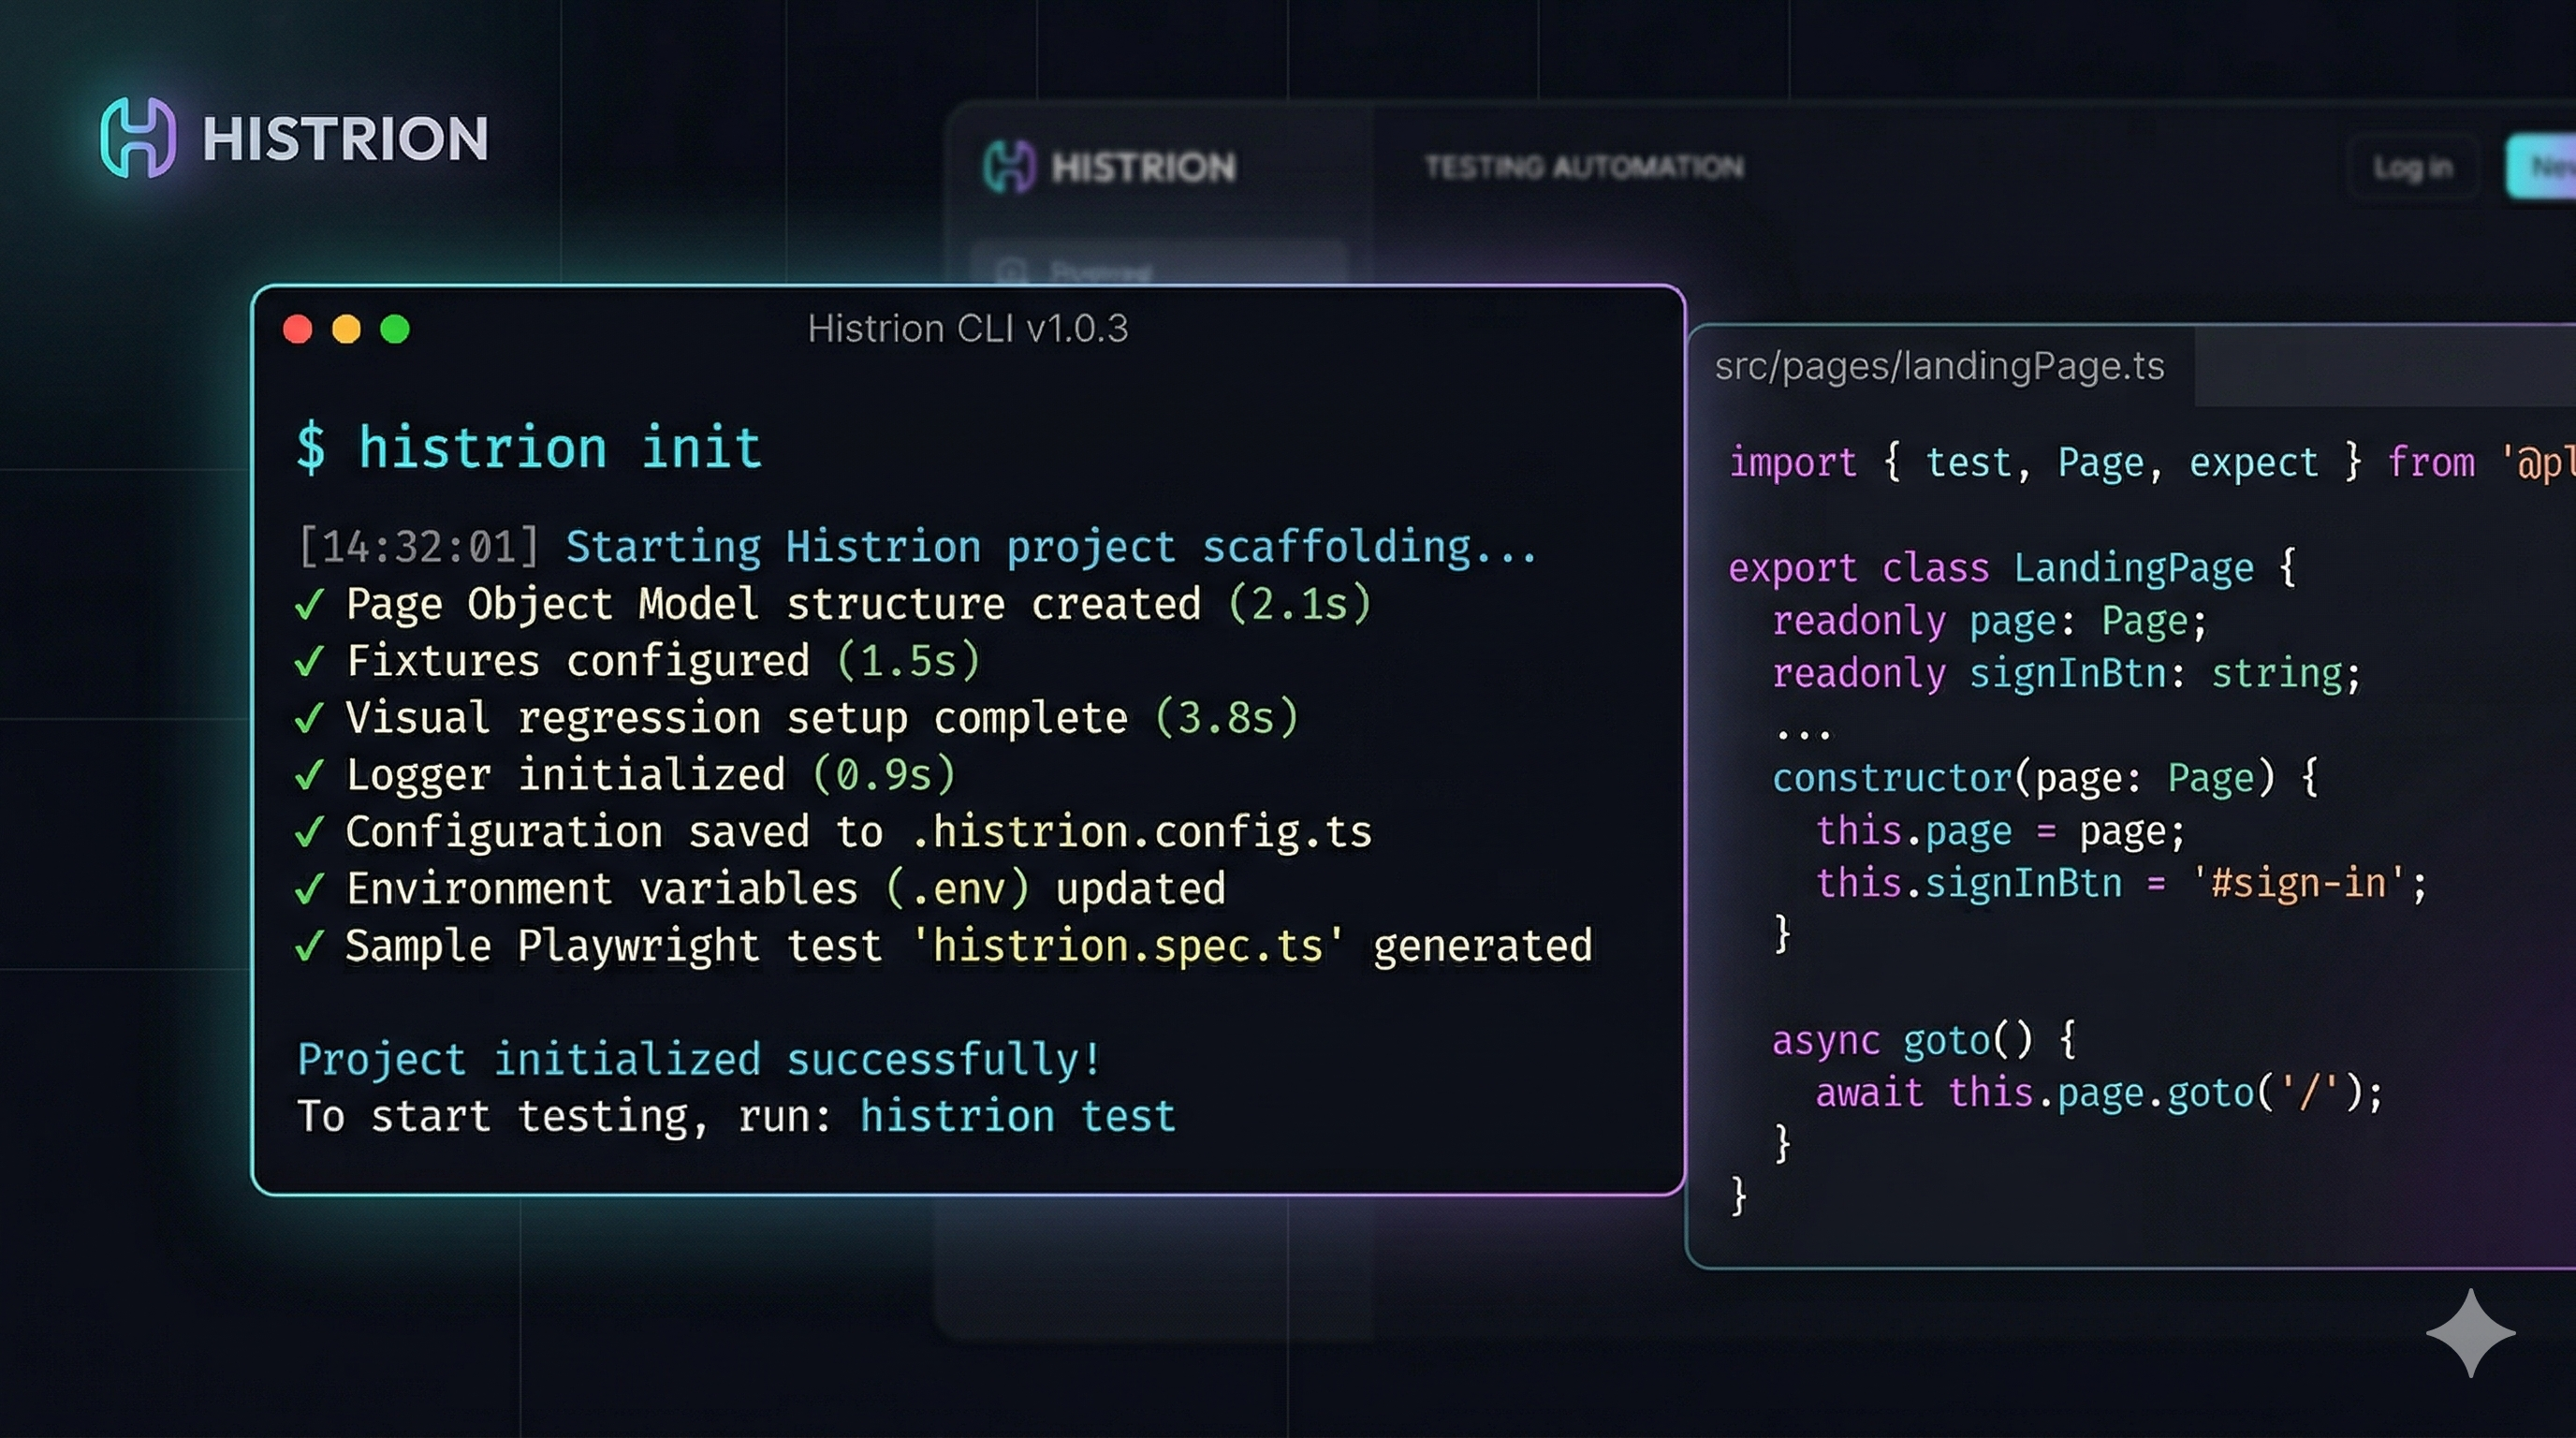The image size is (2576, 1438).
Task: Click the checkmark next to 'Visual regression setup complete'
Action: (311, 717)
